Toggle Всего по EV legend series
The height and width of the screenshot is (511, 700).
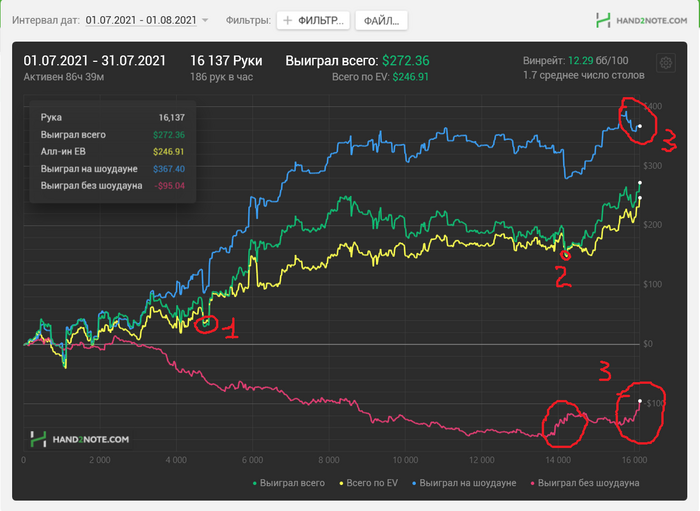368,483
